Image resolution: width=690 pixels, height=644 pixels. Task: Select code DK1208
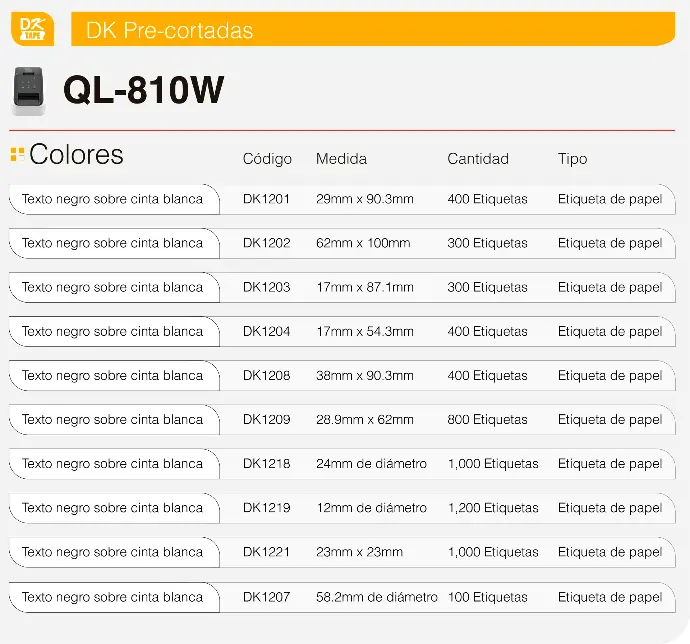267,375
